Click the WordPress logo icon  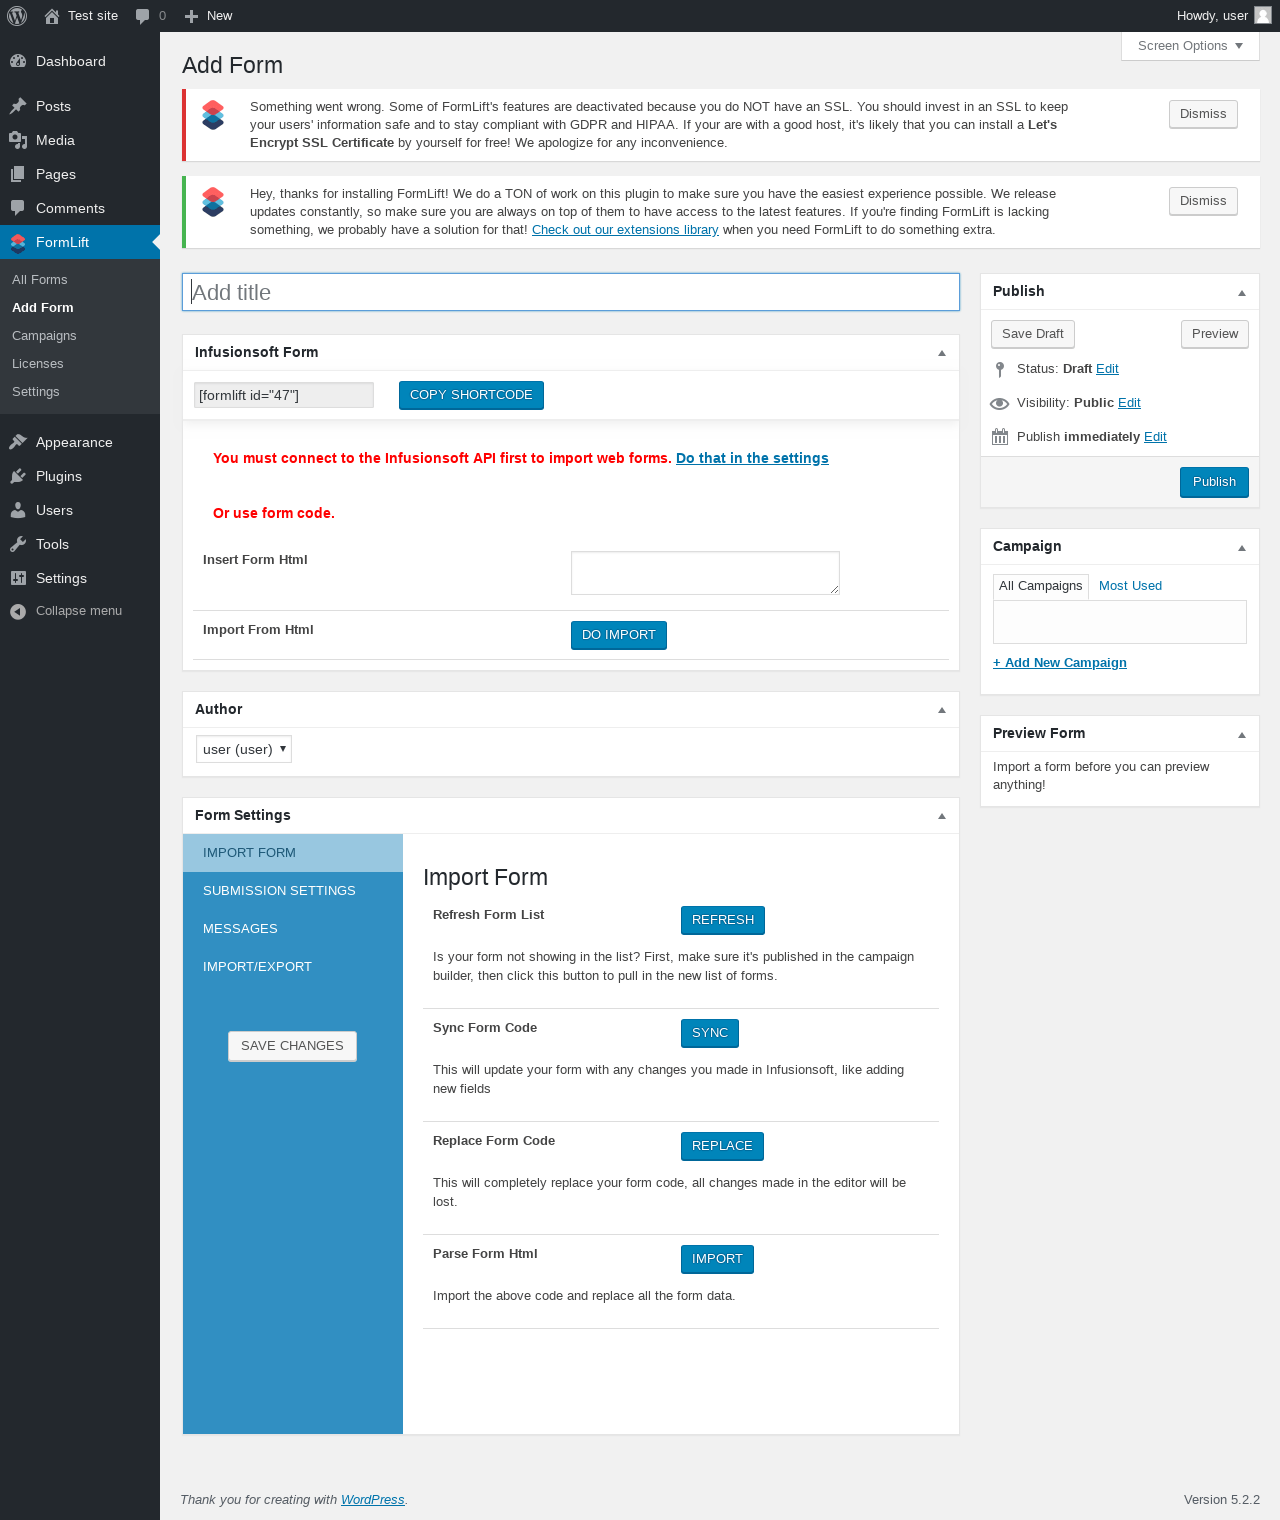tap(17, 16)
